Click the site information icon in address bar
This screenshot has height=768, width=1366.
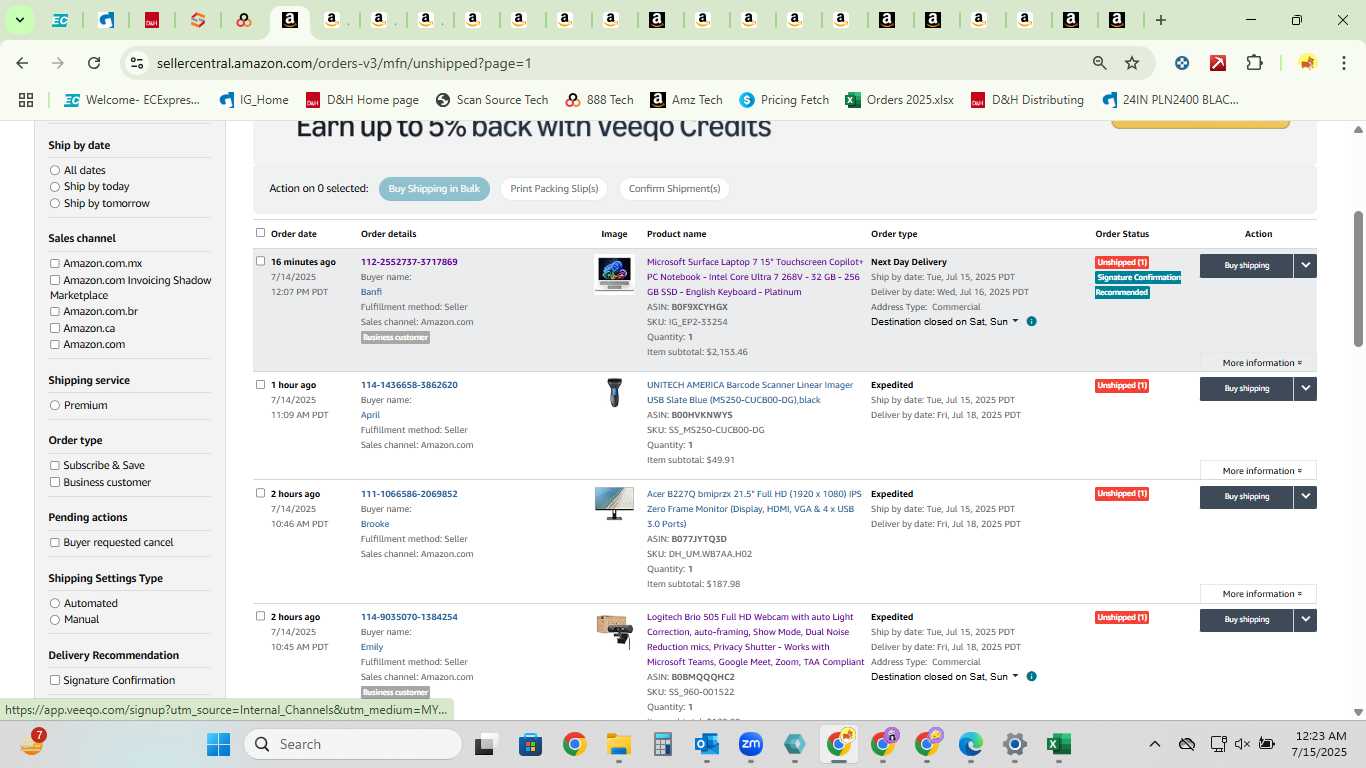coord(137,63)
